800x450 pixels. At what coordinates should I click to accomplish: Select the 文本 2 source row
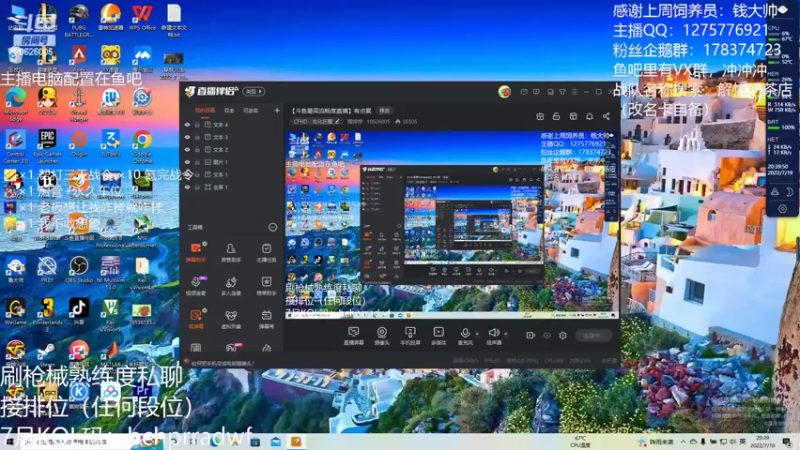tap(232, 149)
